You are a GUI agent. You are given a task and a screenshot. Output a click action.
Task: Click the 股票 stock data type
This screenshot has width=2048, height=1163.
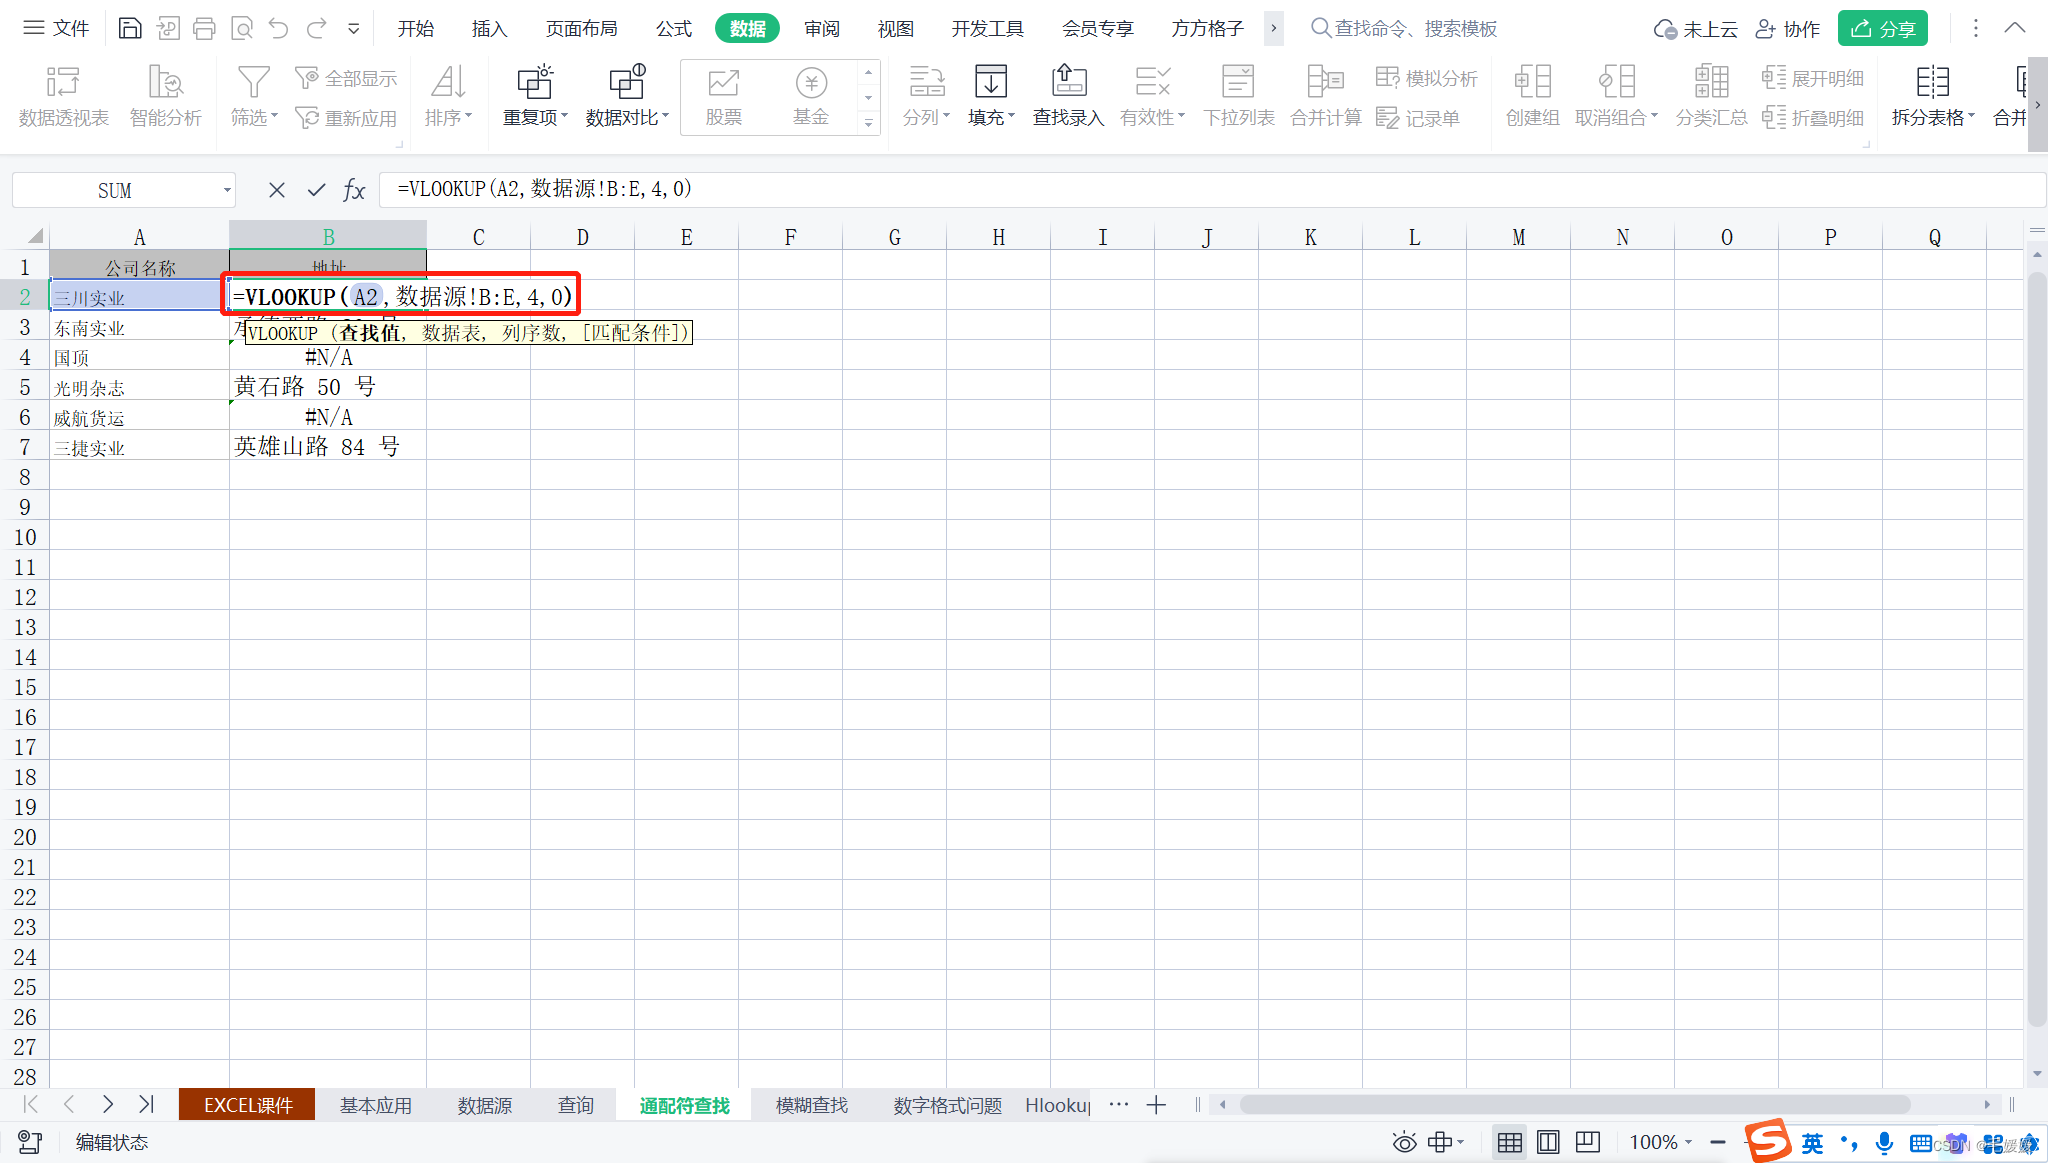[x=724, y=96]
